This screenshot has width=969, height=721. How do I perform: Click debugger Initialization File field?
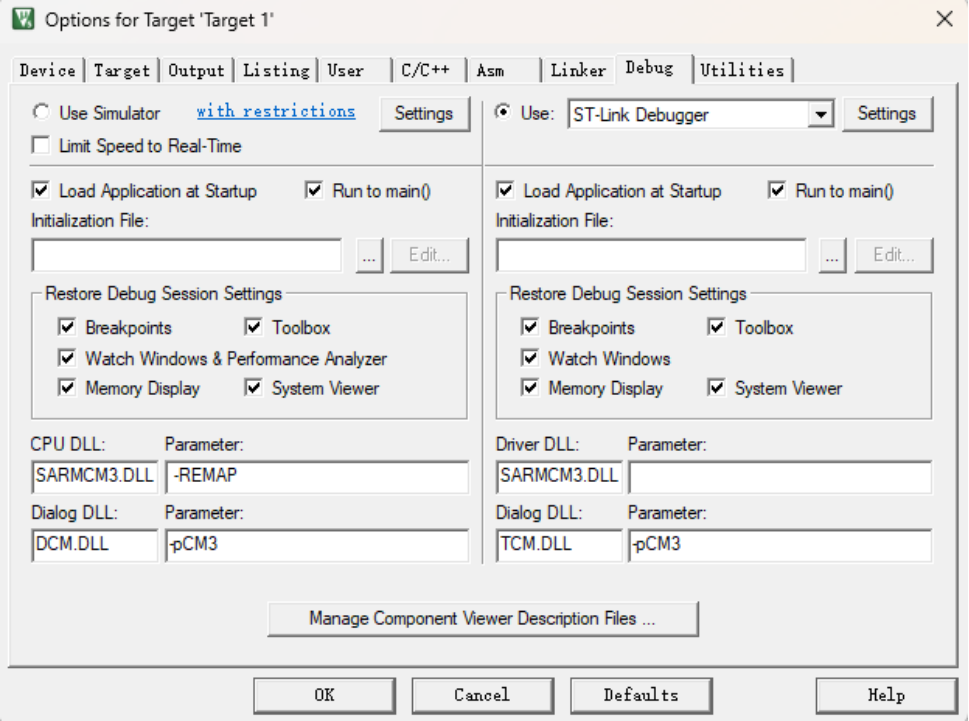click(651, 255)
